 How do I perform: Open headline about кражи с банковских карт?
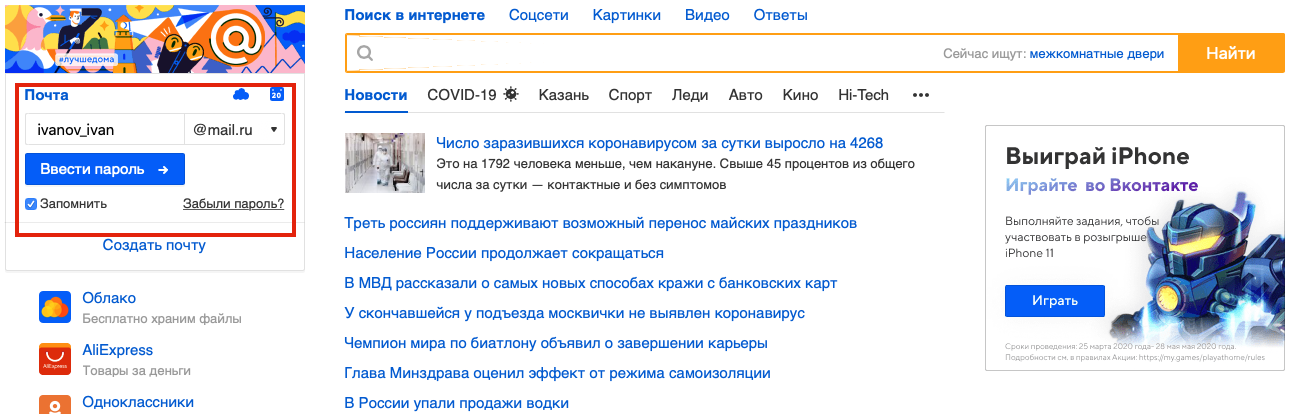tap(591, 283)
